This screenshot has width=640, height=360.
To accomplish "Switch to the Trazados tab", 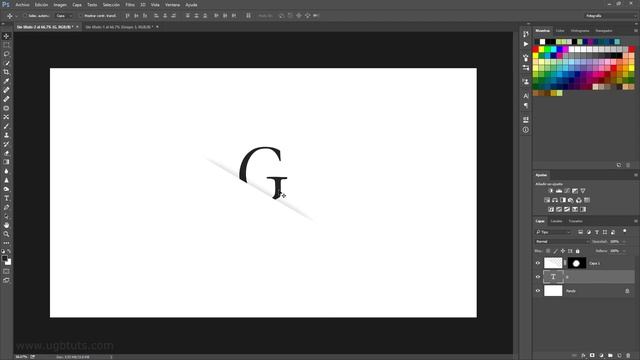I will click(576, 221).
